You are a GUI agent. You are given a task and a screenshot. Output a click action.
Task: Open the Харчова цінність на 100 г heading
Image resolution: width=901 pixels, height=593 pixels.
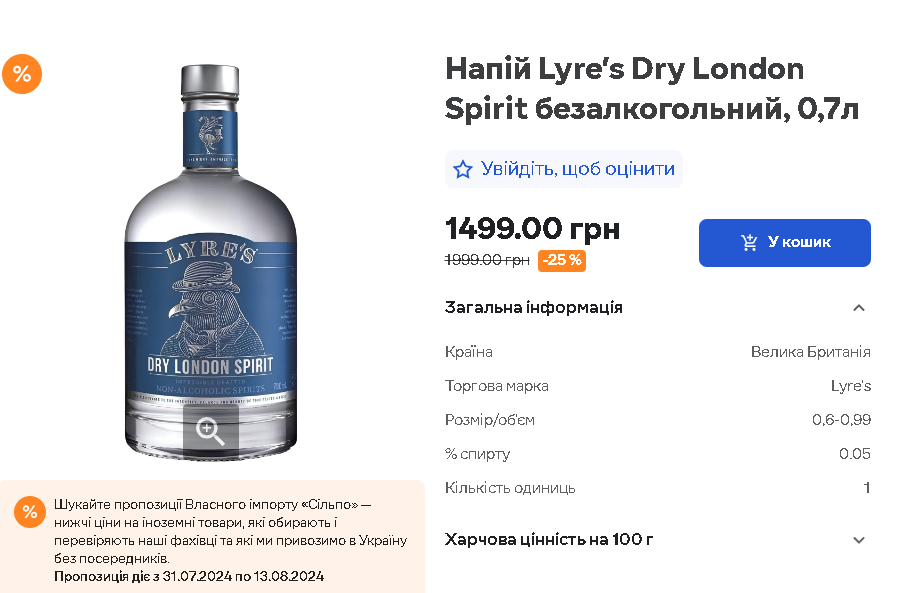(x=549, y=540)
